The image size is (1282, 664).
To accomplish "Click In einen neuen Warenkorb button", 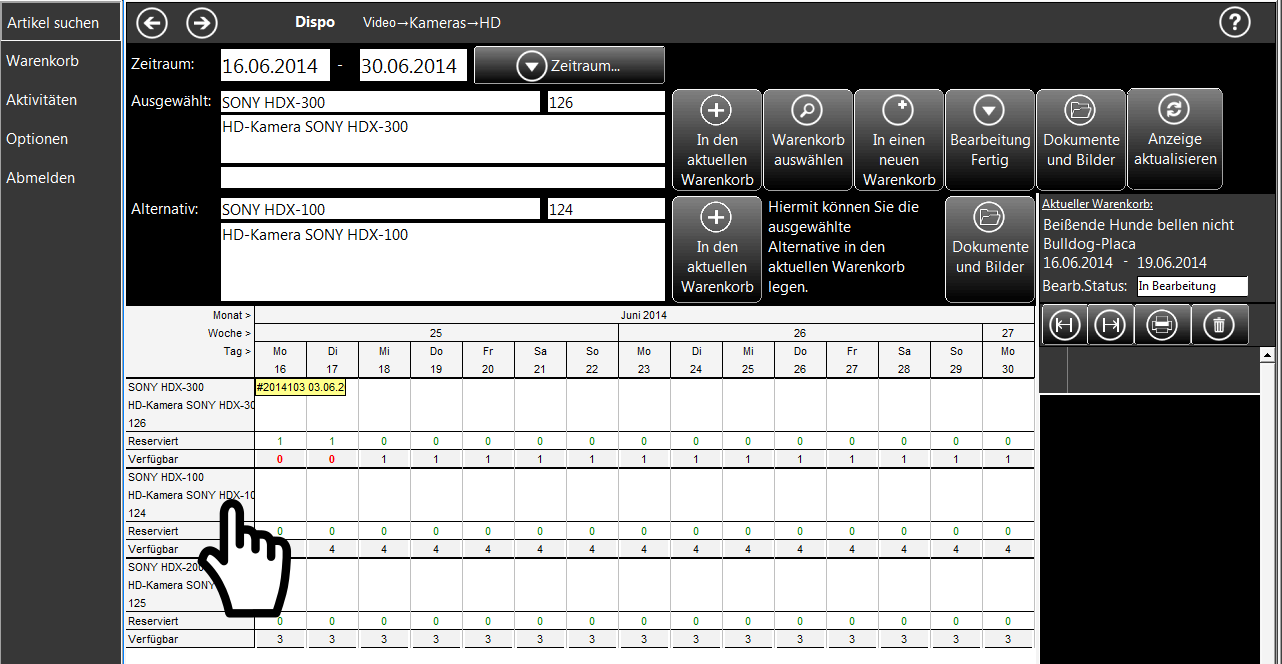I will click(899, 140).
